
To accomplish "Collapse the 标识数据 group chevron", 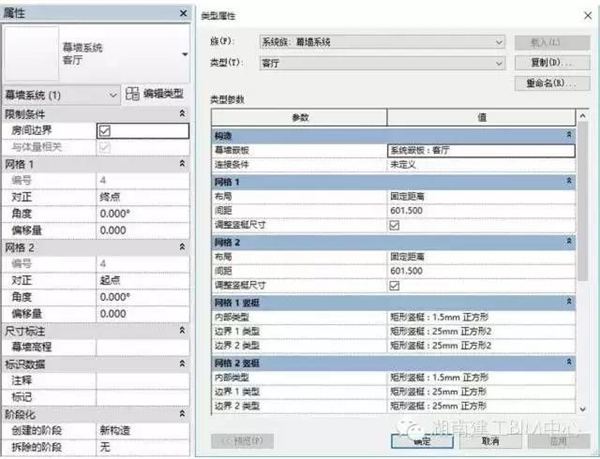I will (x=181, y=362).
